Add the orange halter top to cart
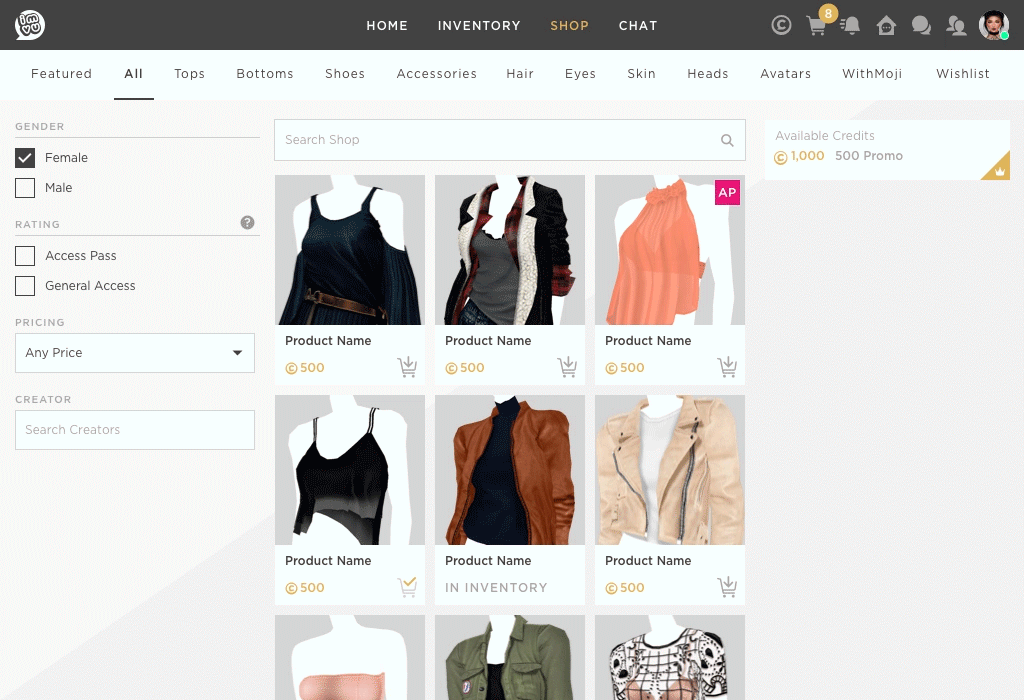Image resolution: width=1024 pixels, height=700 pixels. click(727, 367)
